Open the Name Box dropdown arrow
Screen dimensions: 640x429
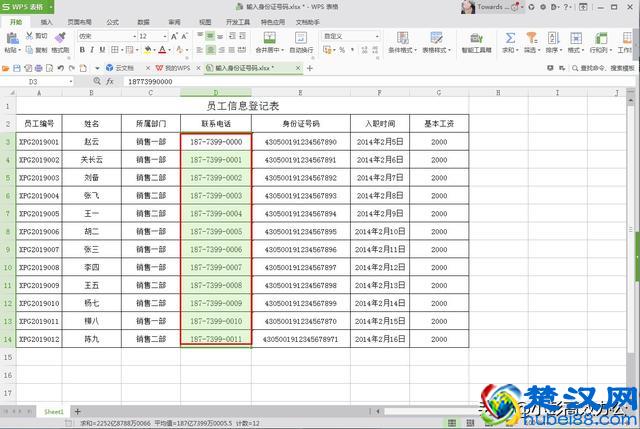[71, 82]
